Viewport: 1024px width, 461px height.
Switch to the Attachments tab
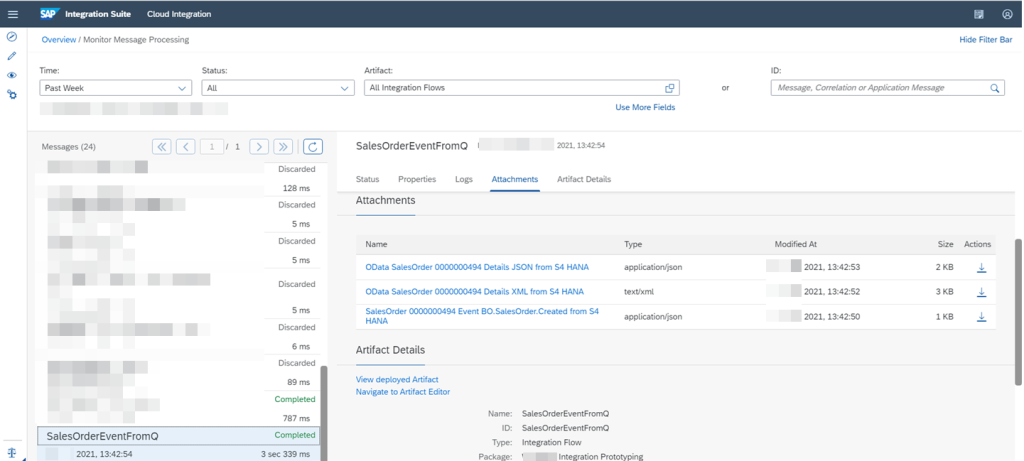pos(515,179)
